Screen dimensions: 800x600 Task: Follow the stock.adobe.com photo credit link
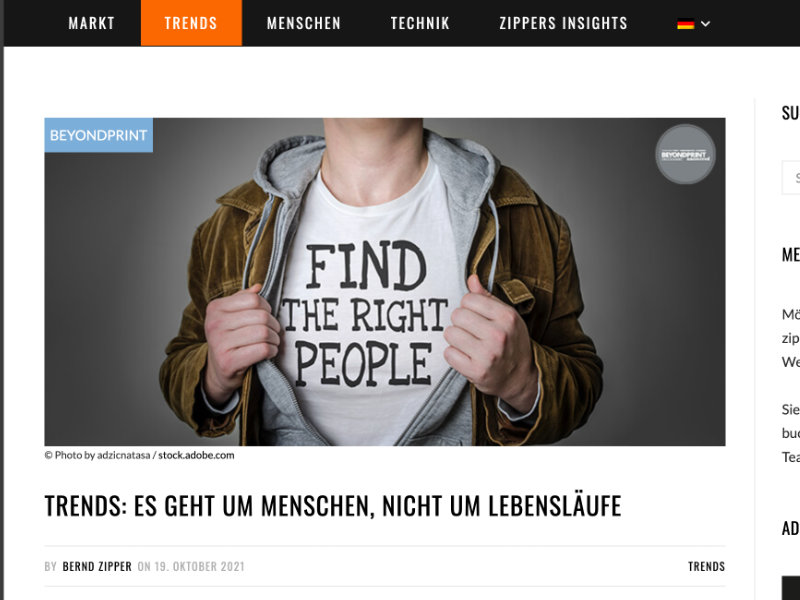[x=196, y=455]
